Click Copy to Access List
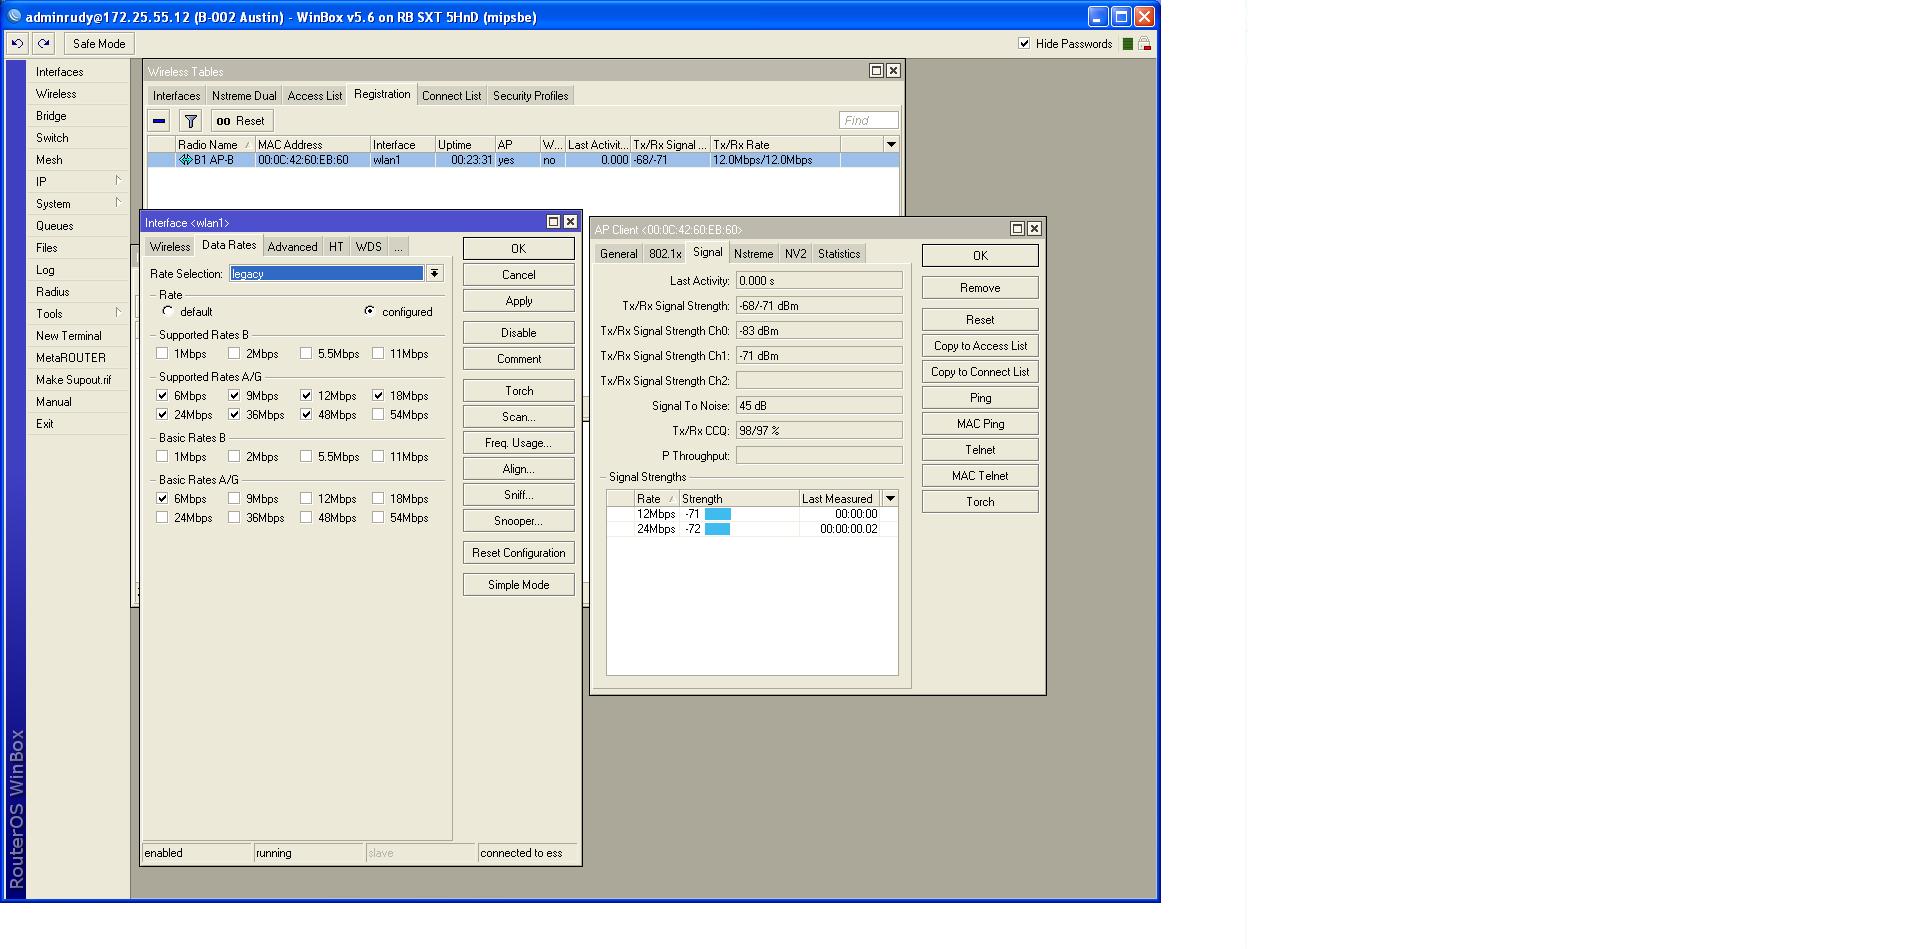1920x949 pixels. (x=980, y=346)
